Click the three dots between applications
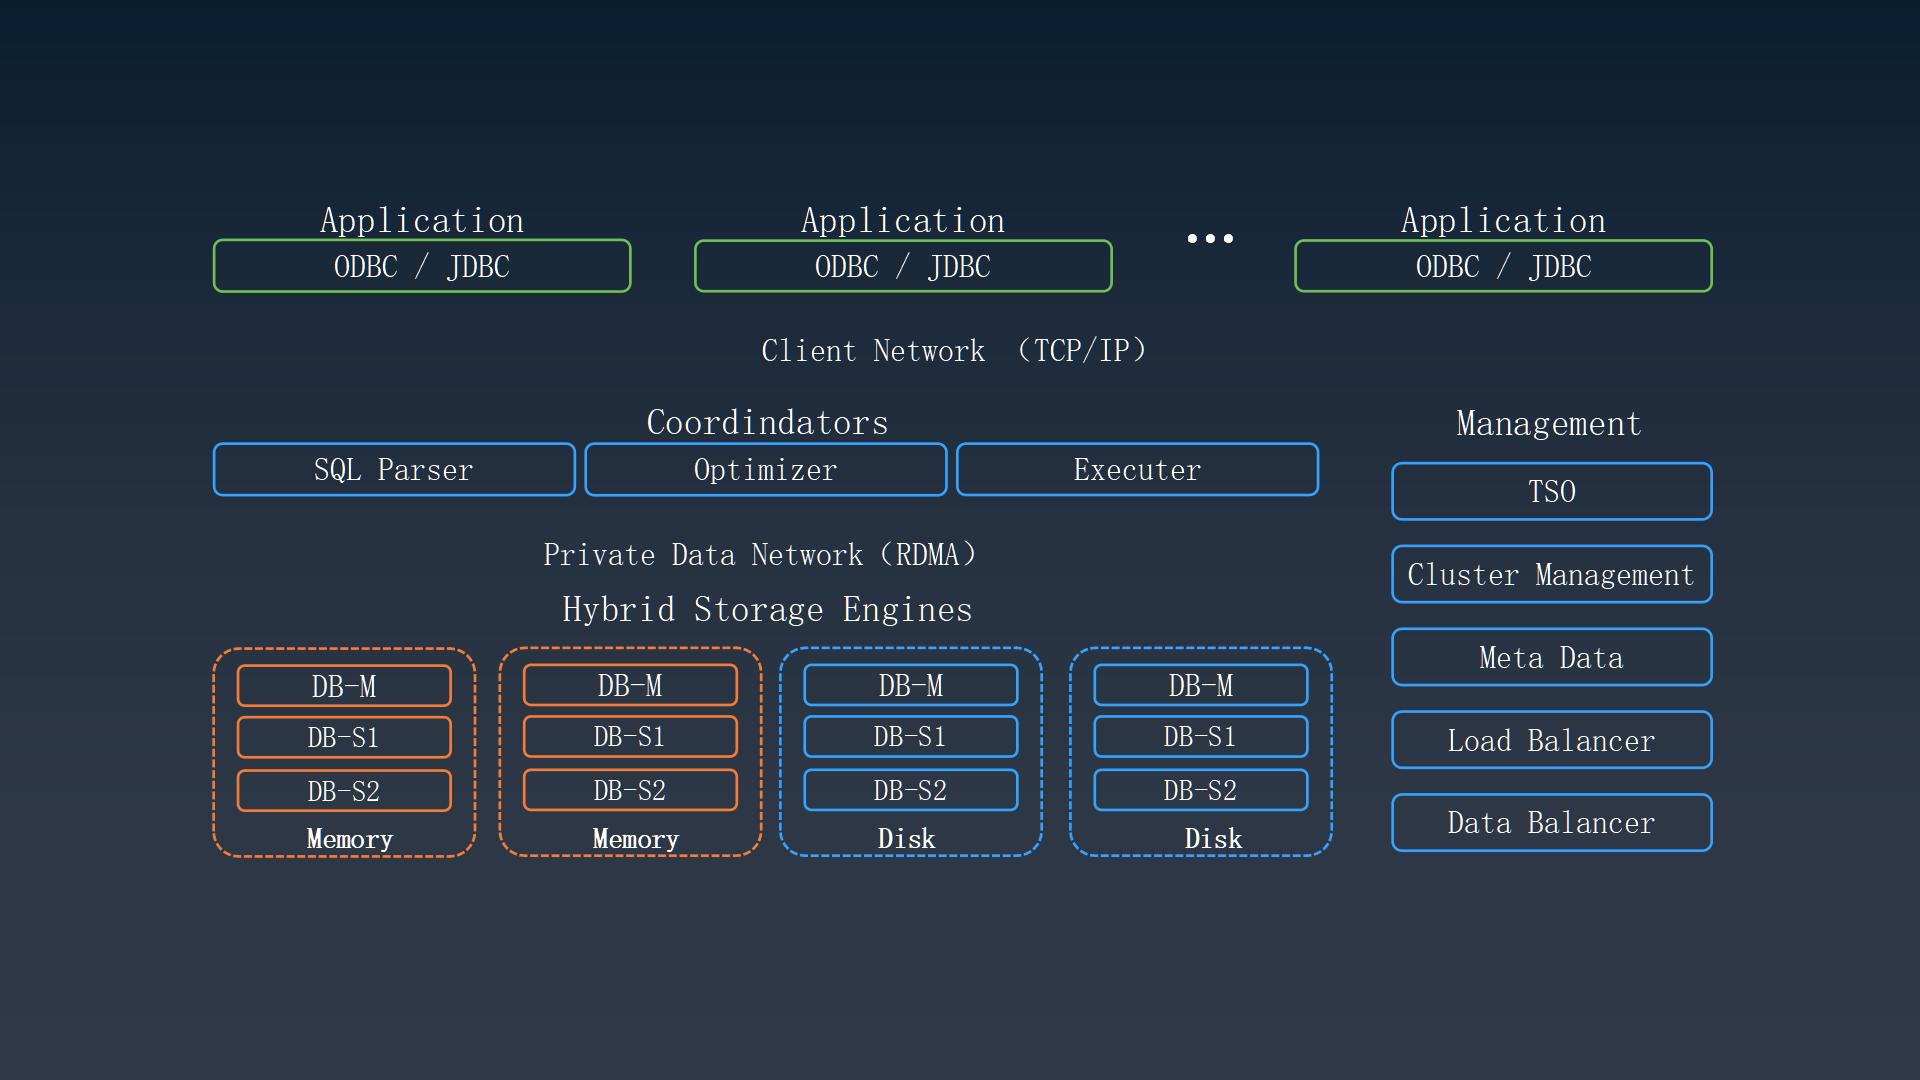The image size is (1920, 1080). [1210, 238]
